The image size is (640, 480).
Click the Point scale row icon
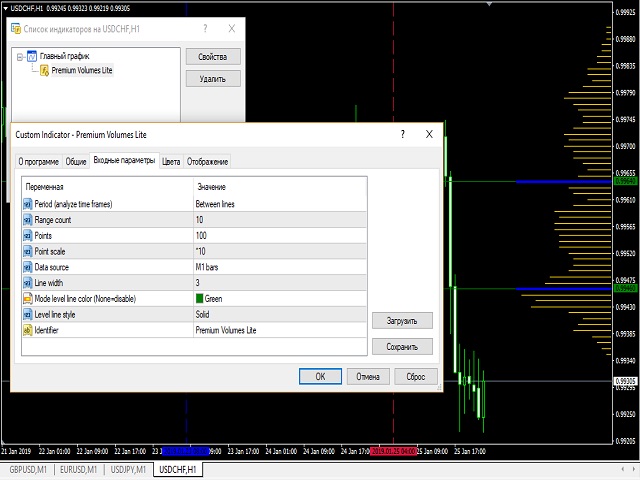click(27, 251)
